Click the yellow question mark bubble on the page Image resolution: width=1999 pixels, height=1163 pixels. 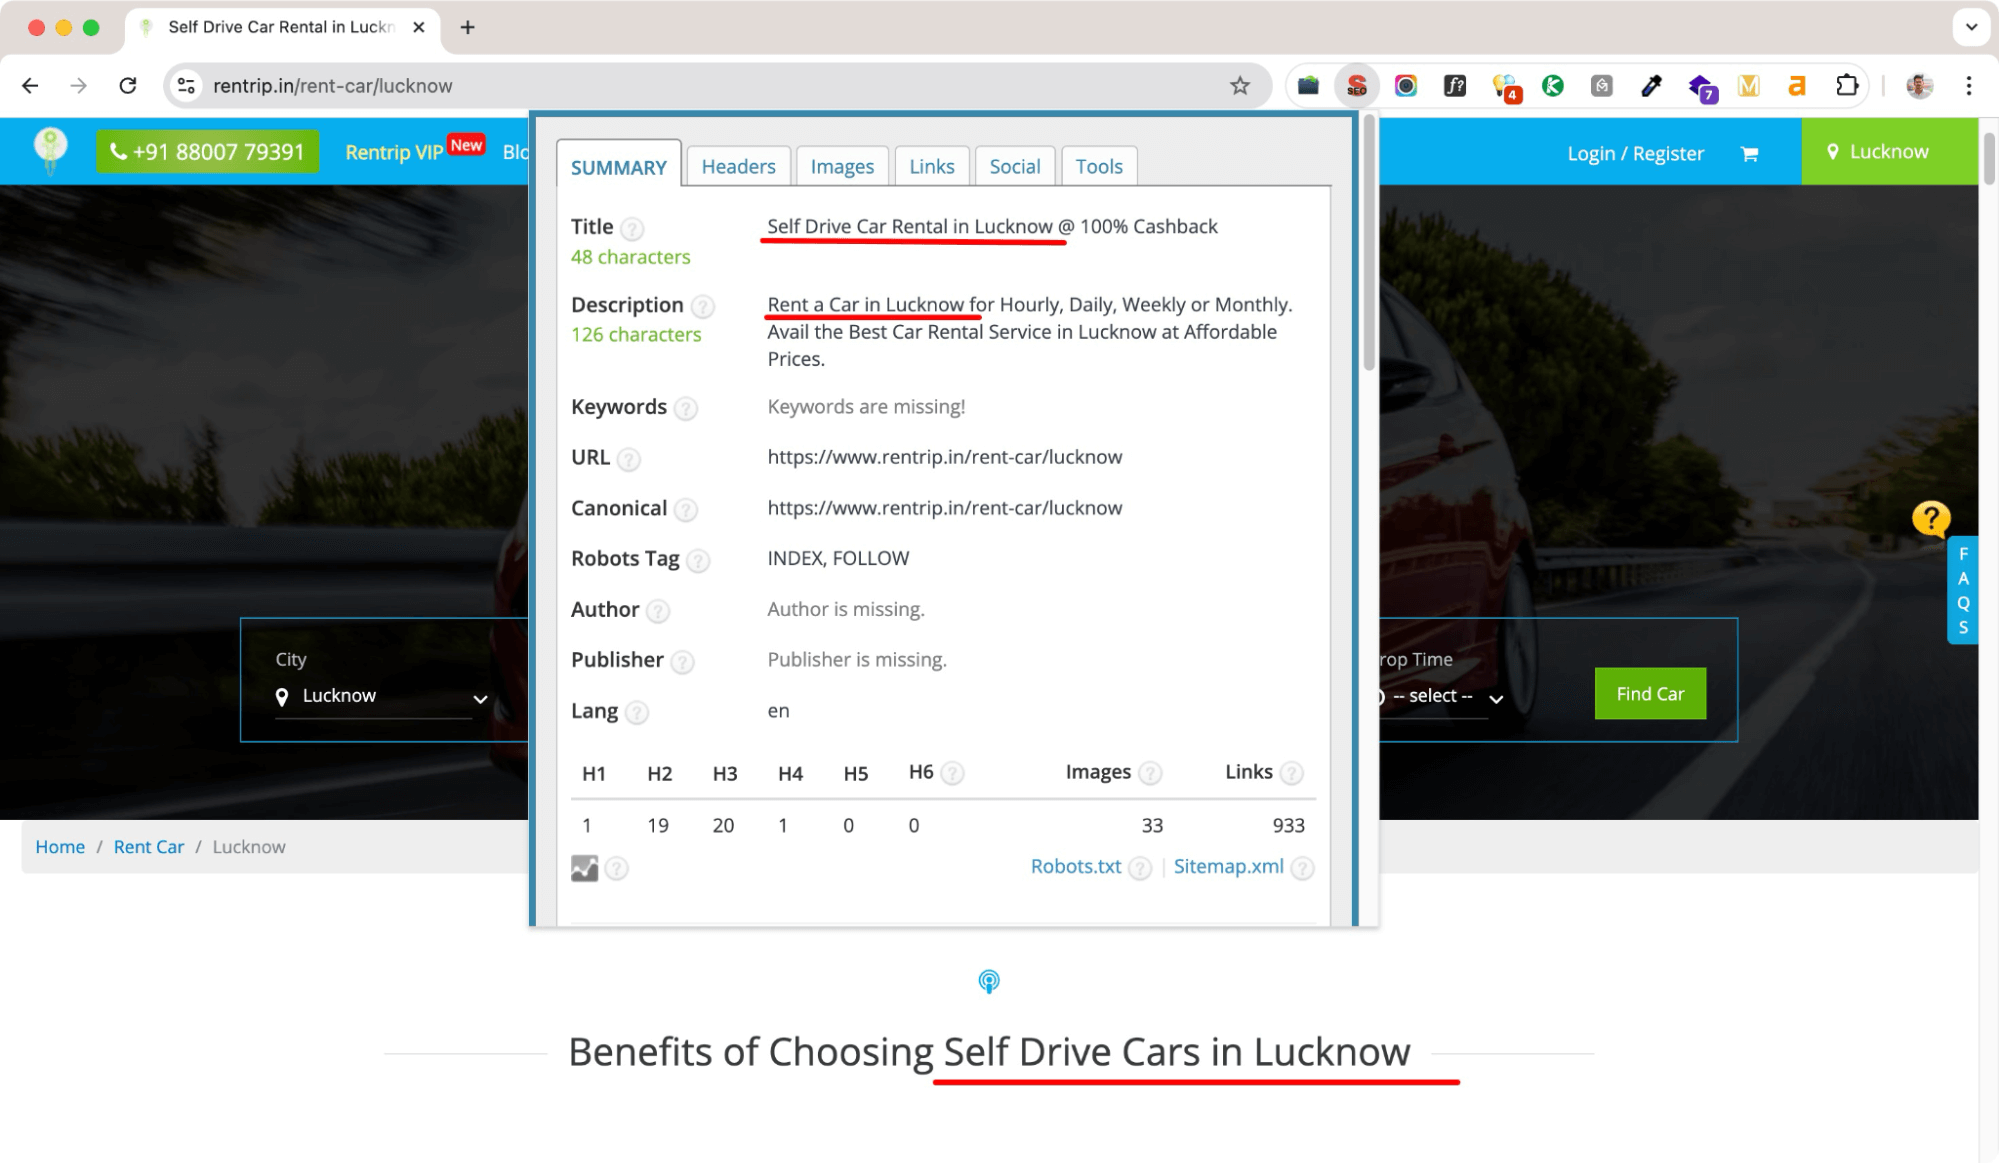pos(1931,519)
